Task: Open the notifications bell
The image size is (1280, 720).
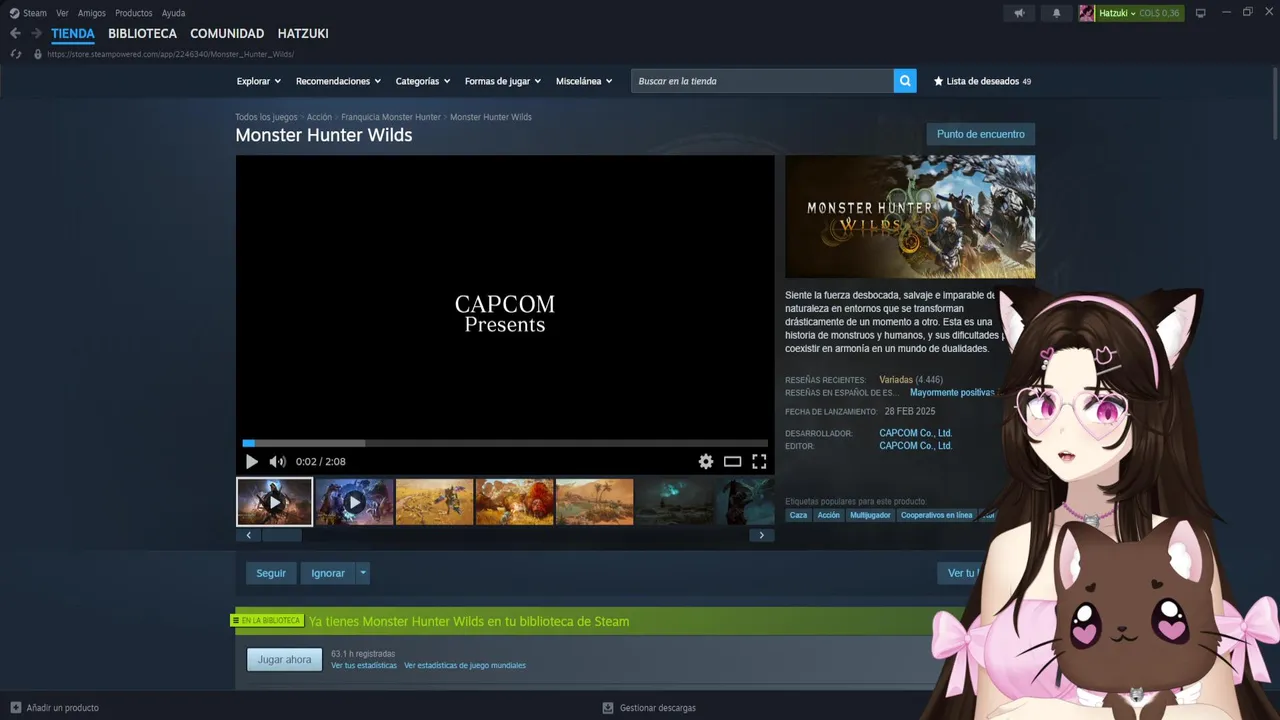Action: point(1056,13)
